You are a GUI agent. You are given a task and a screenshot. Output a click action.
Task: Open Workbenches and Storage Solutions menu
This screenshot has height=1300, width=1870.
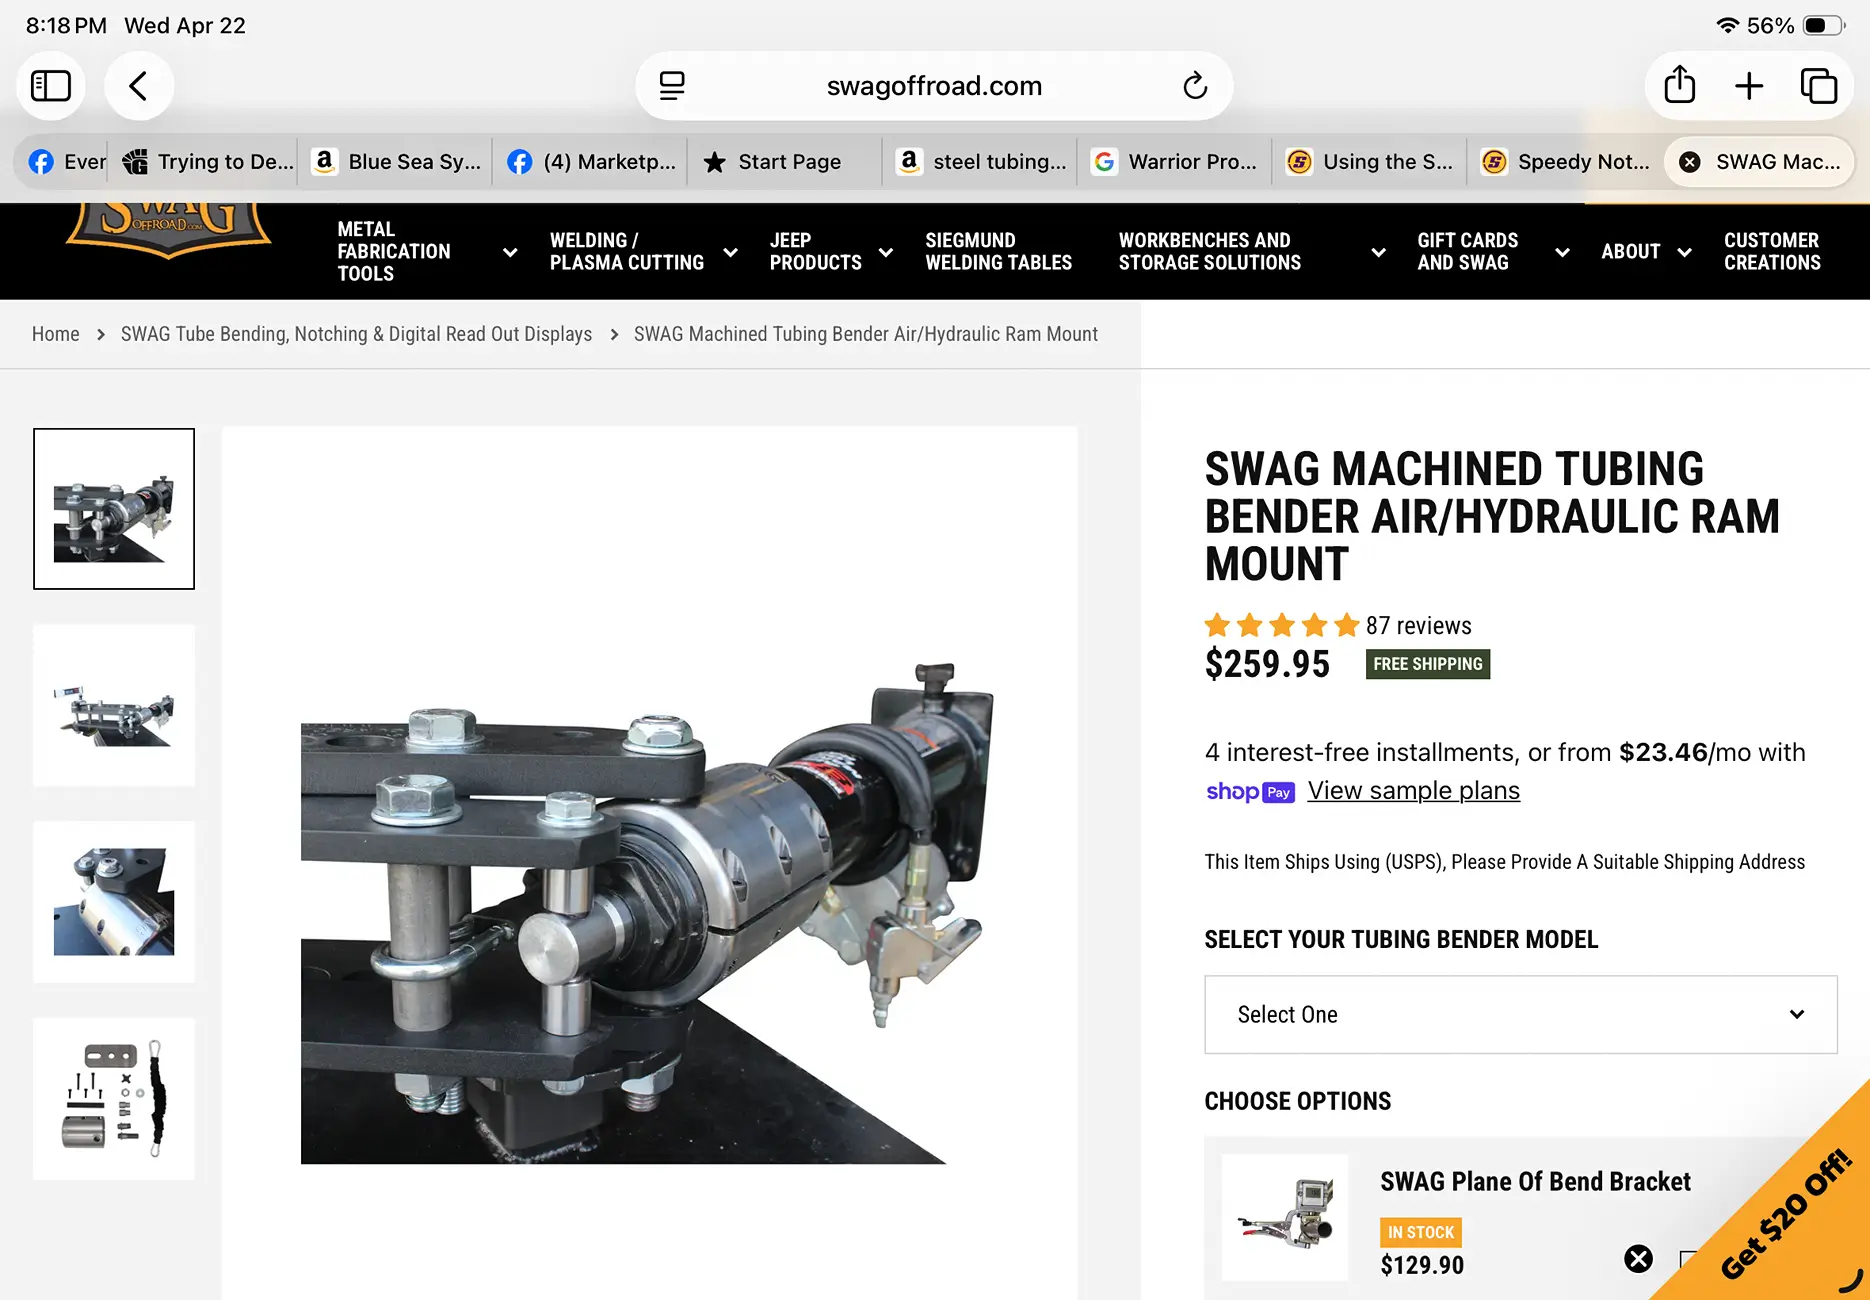pos(1210,252)
